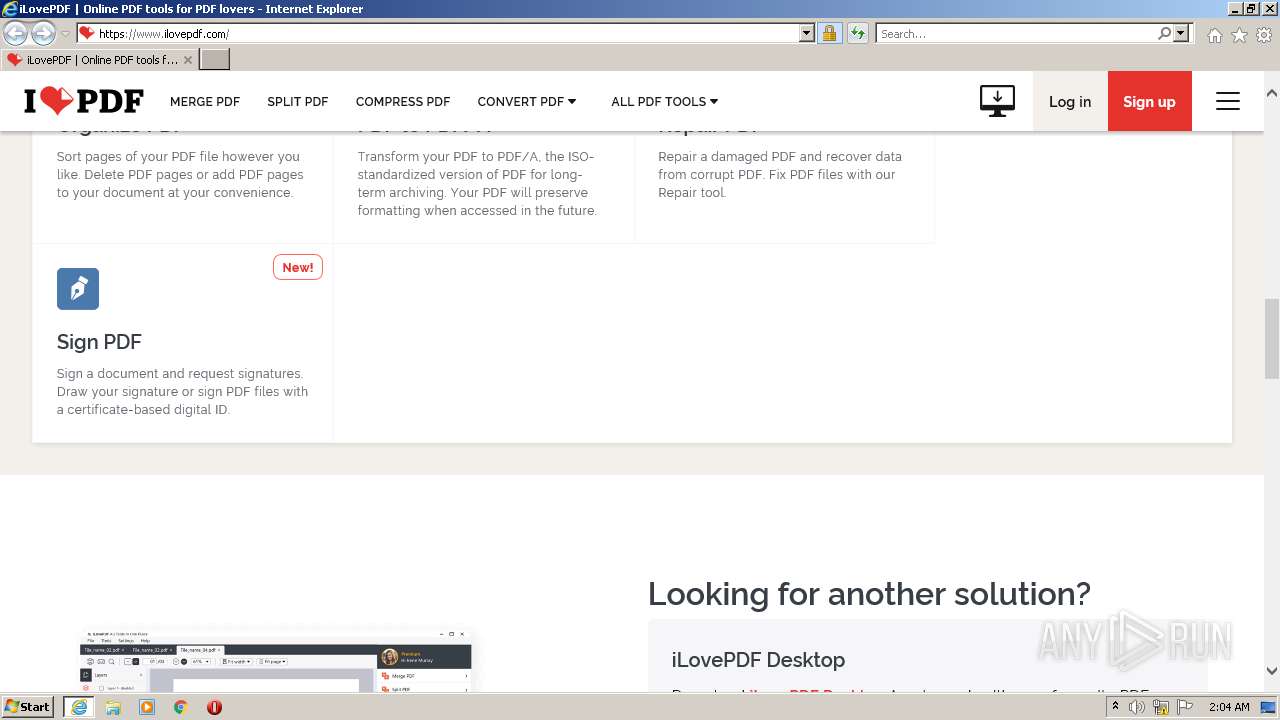This screenshot has width=1280, height=720.
Task: Open Action Center flag icon
Action: point(1184,707)
